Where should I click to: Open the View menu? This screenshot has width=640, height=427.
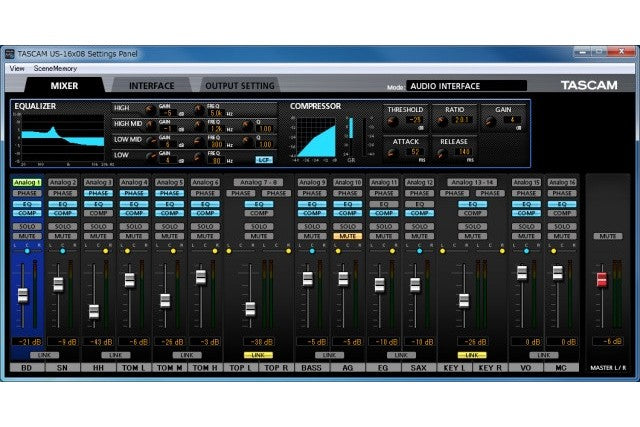tap(17, 68)
